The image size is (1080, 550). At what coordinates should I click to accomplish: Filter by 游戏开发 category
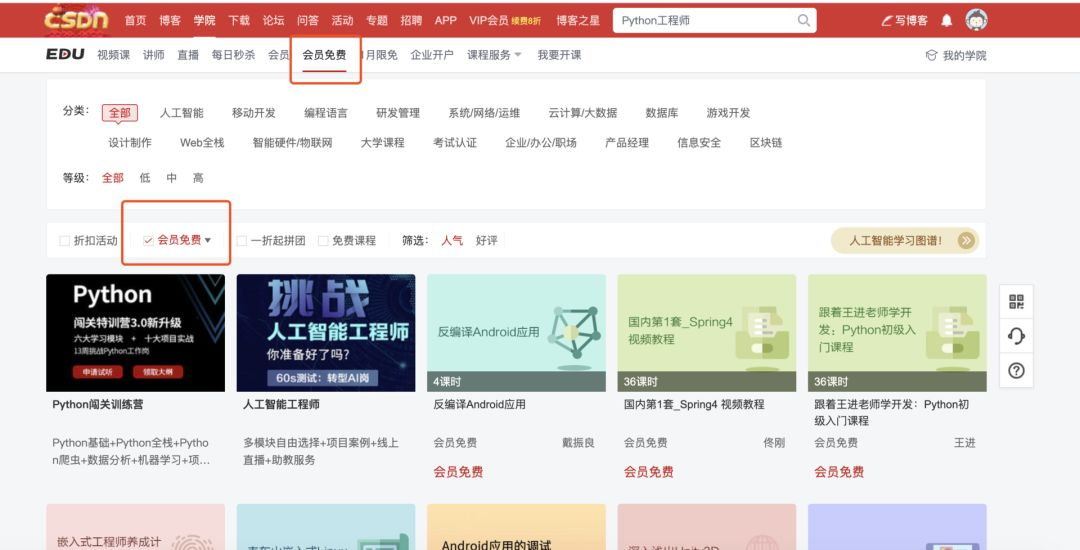point(728,113)
